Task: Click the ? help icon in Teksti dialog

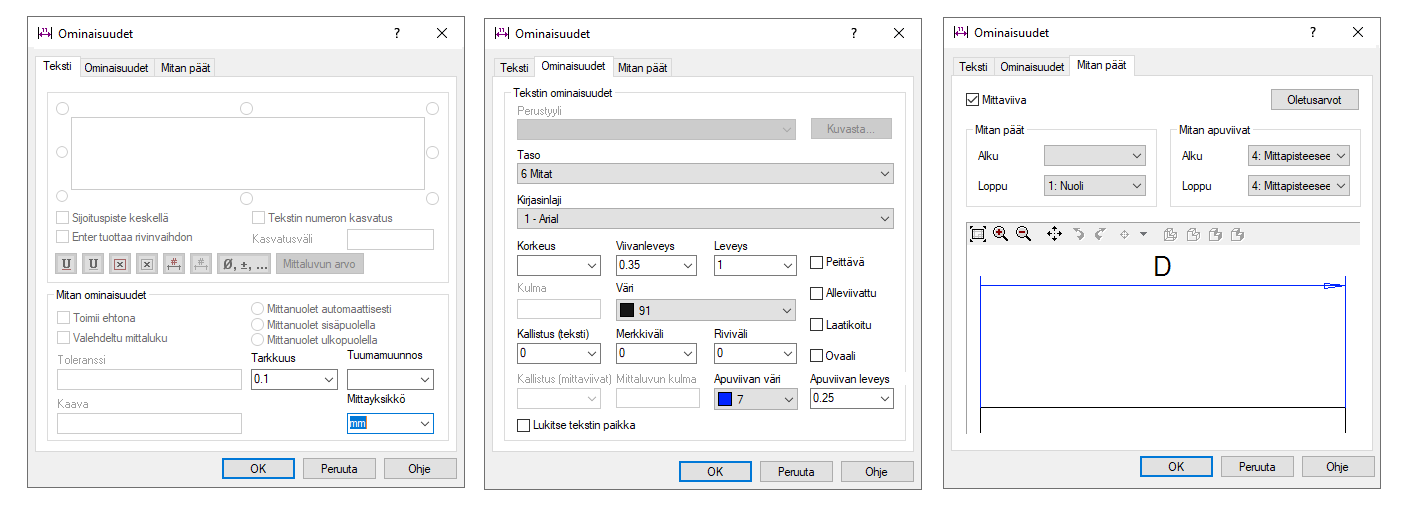Action: pos(397,33)
